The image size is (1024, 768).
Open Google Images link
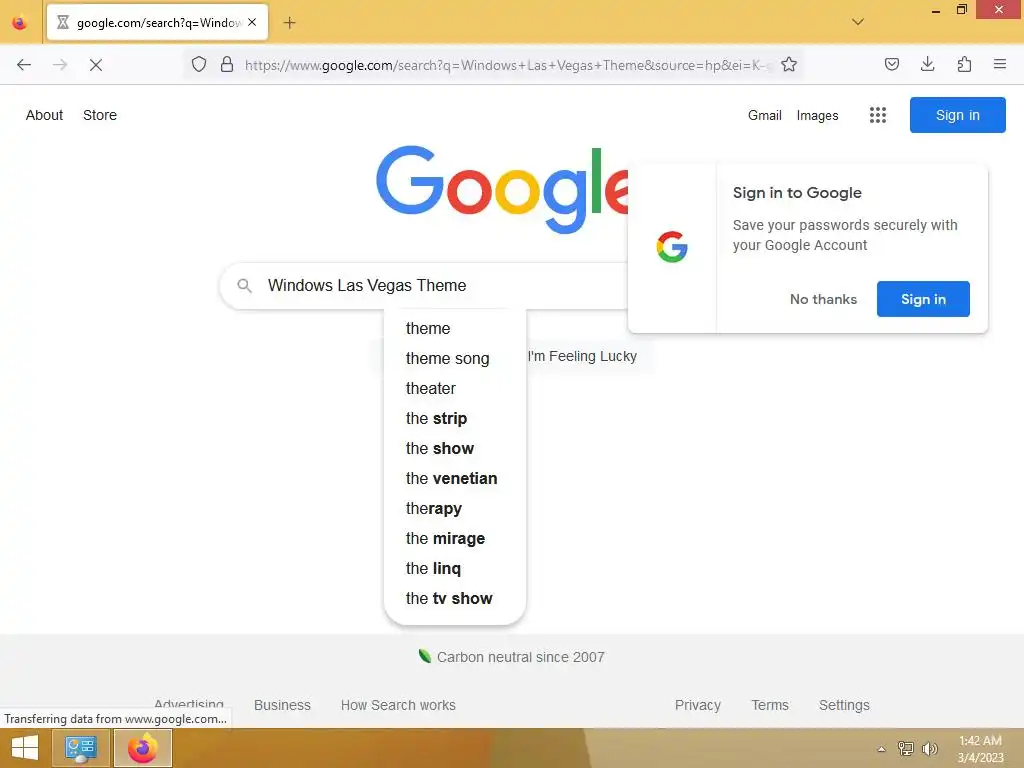(x=818, y=115)
